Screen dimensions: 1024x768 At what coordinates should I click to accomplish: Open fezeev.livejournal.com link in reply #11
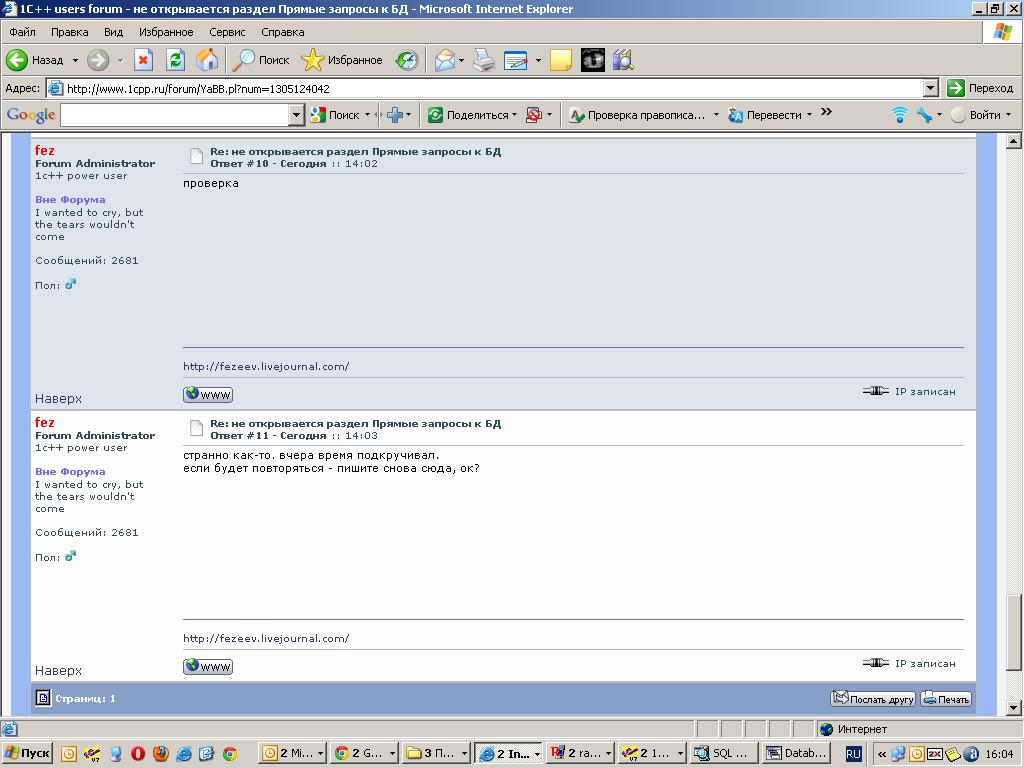266,638
